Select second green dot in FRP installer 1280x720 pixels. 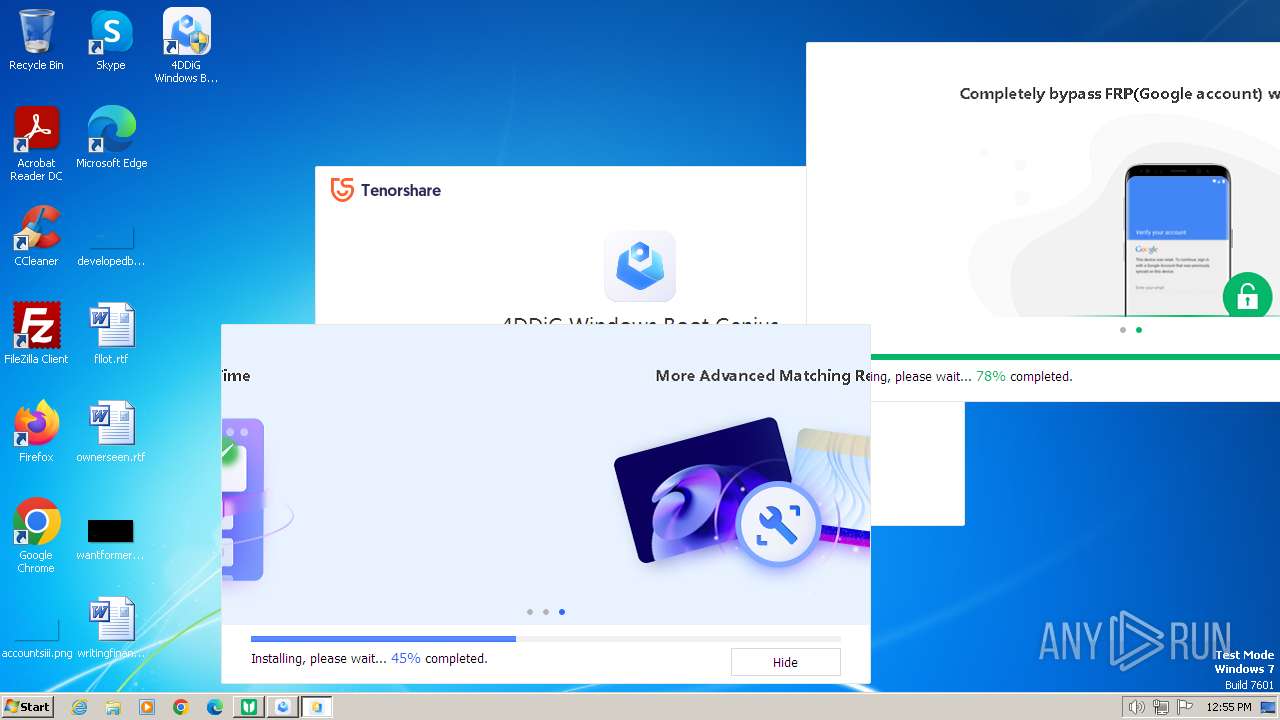click(x=1139, y=330)
